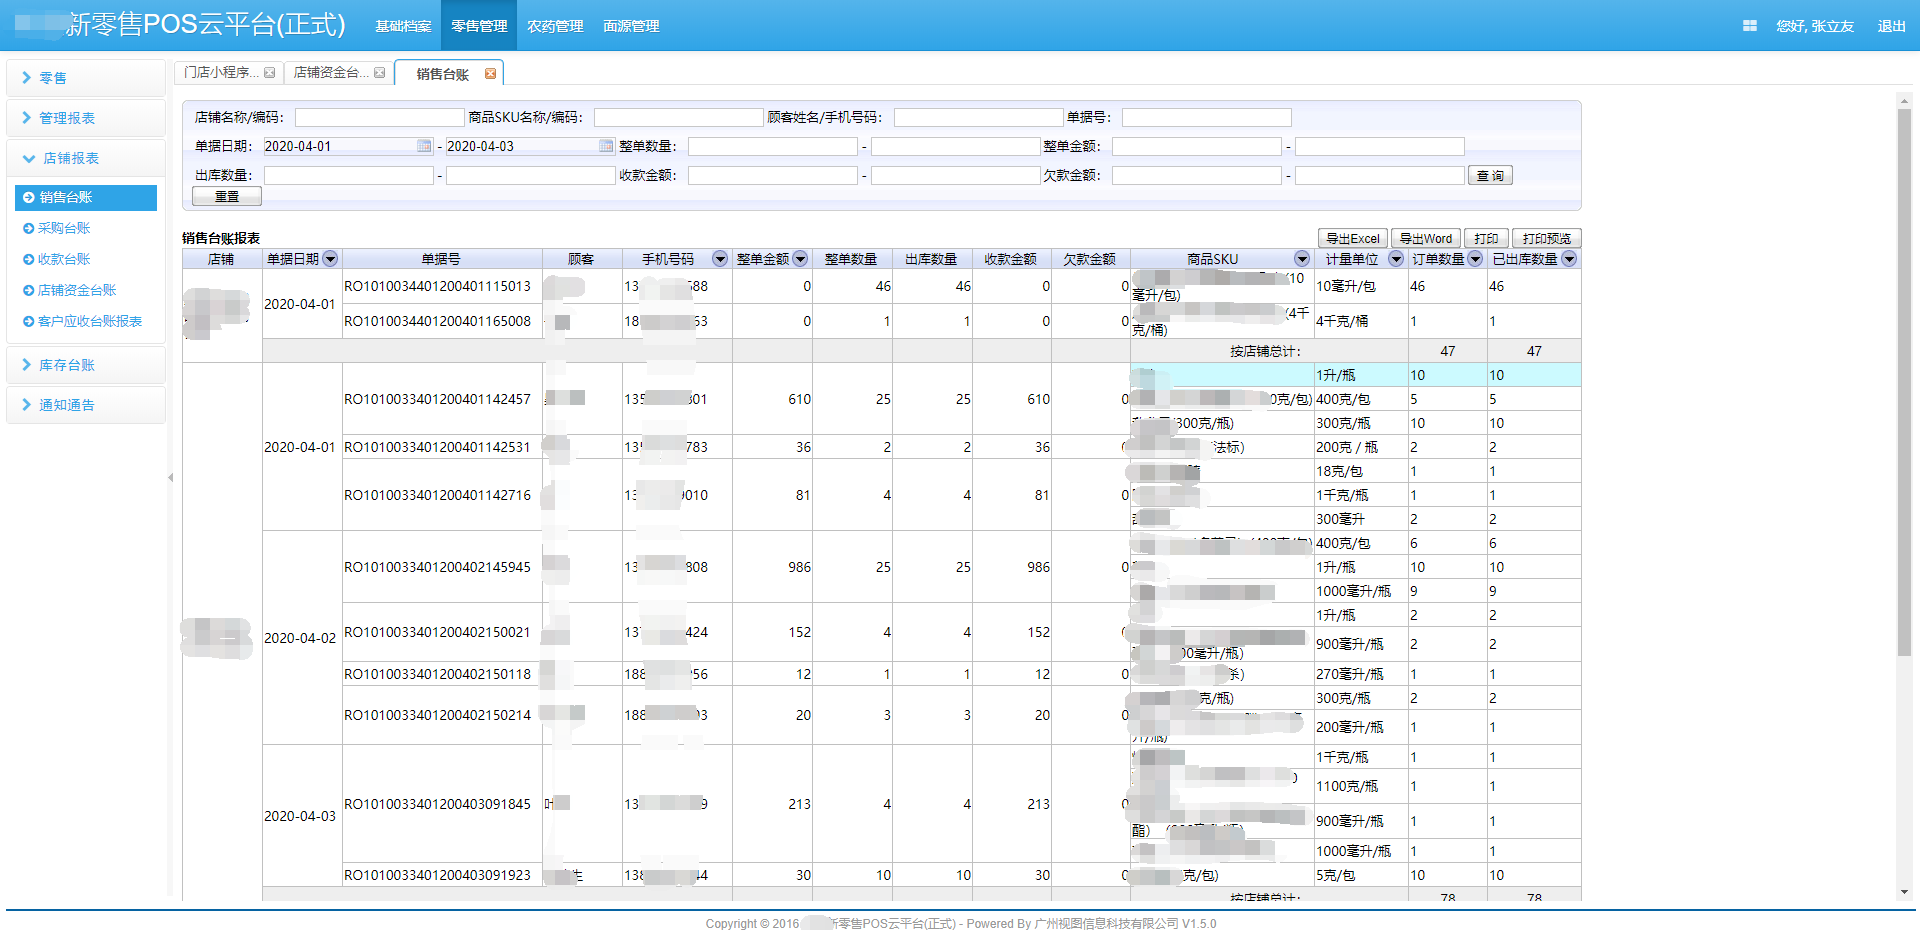Click the 欠款金额 column header
Viewport: 1920px width, 941px height.
pos(1090,259)
